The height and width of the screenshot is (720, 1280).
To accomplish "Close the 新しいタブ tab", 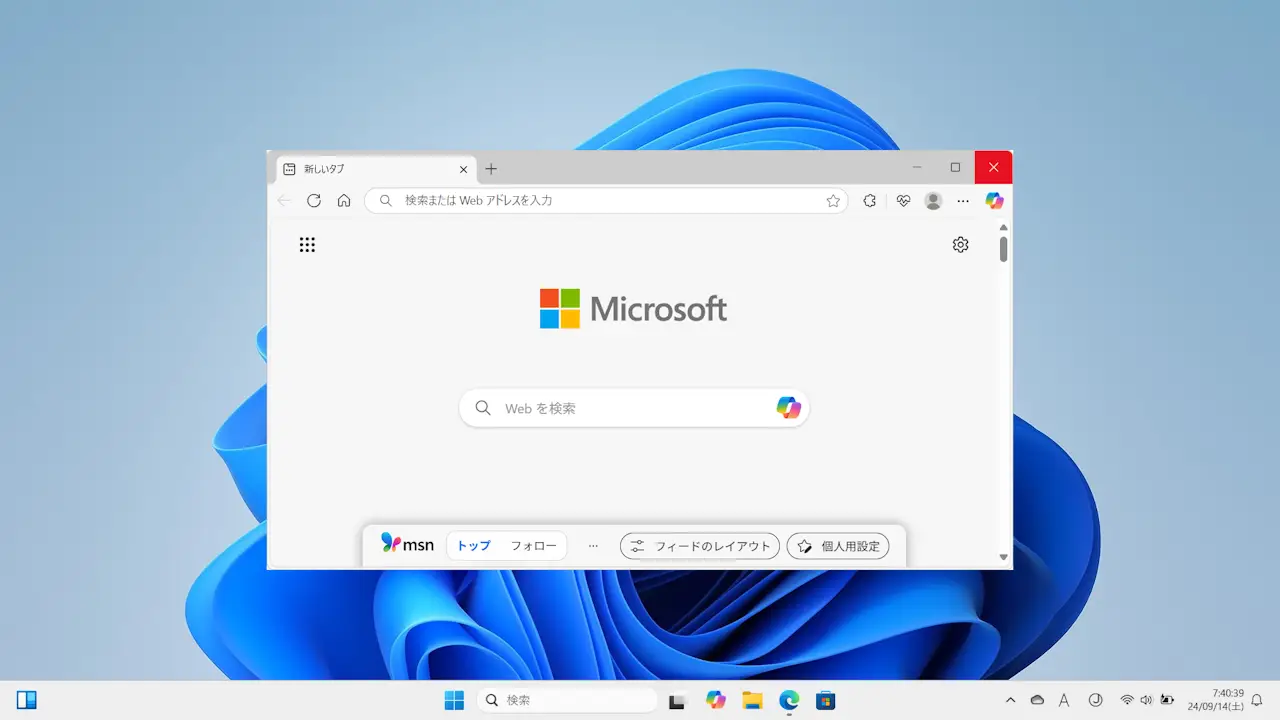I will click(x=463, y=169).
